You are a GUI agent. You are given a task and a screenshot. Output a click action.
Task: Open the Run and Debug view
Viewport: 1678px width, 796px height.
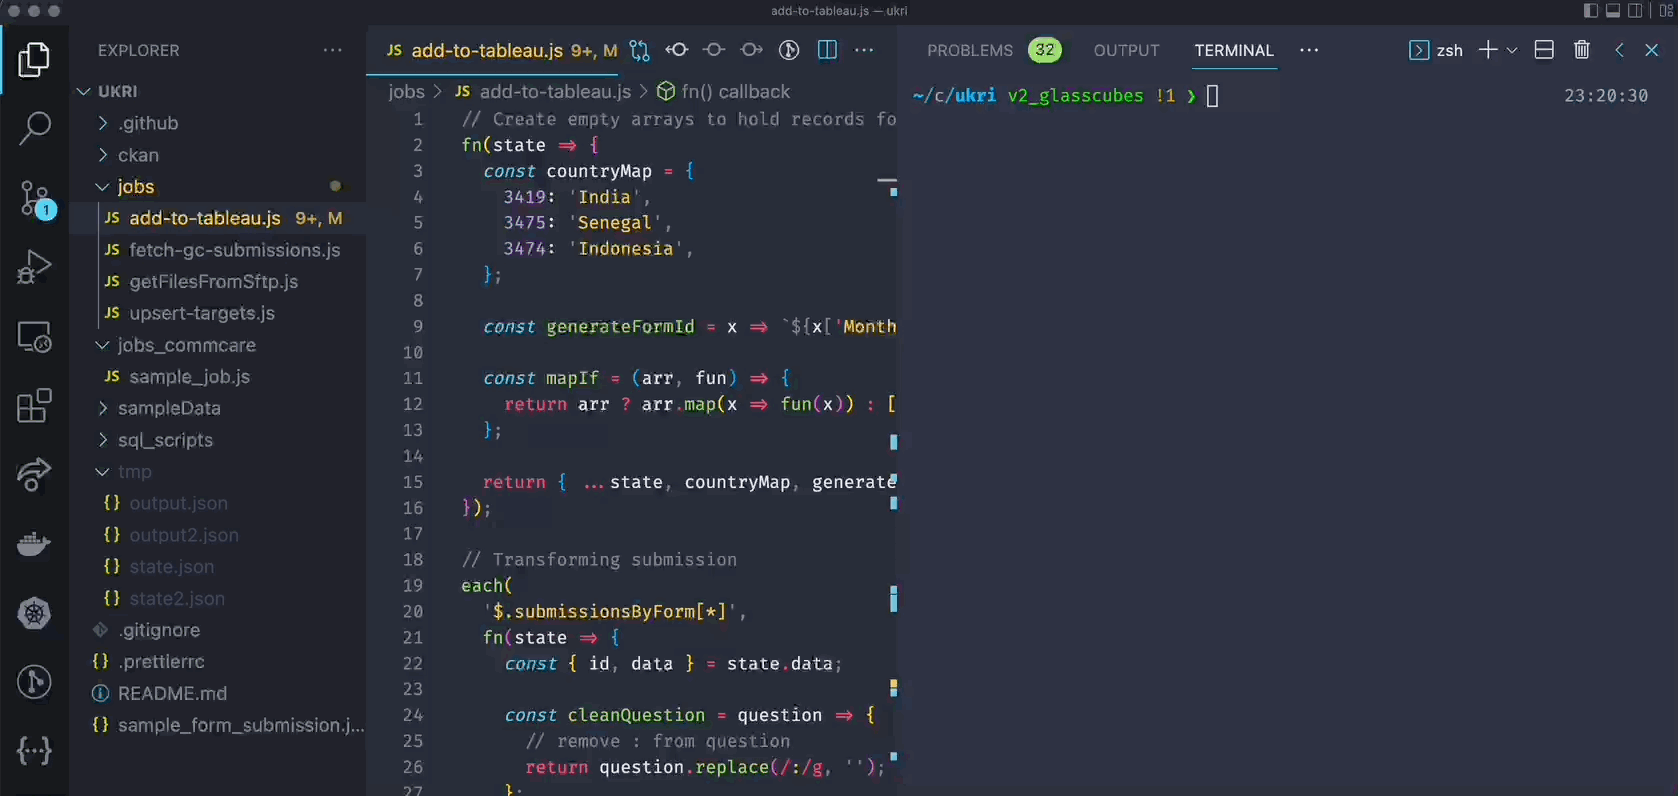pos(34,268)
